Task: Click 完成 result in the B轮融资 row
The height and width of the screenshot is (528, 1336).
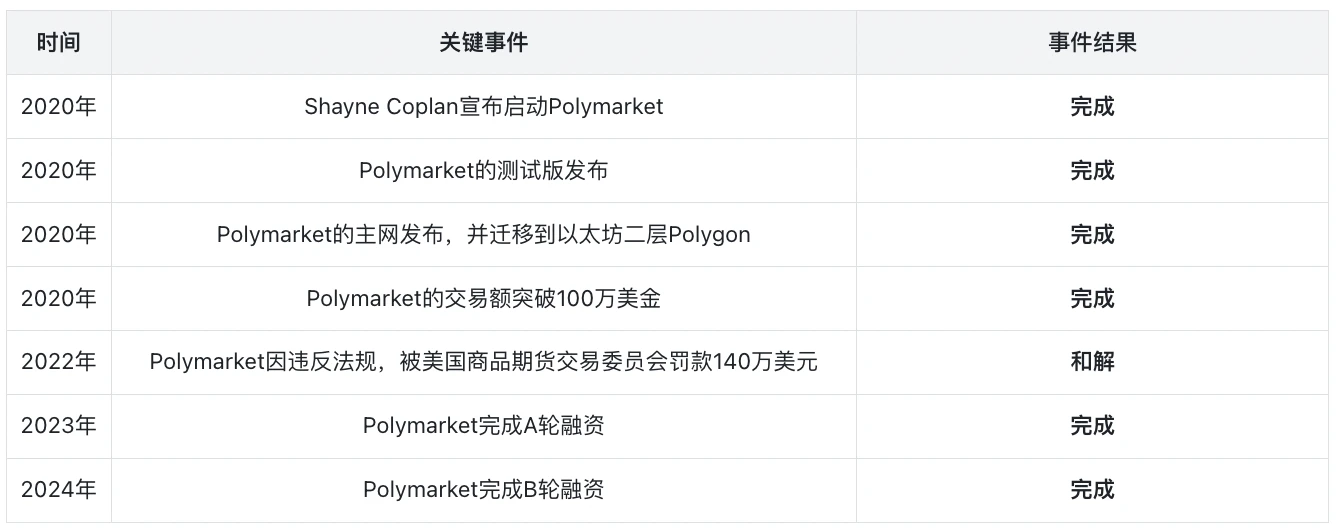Action: (1092, 490)
